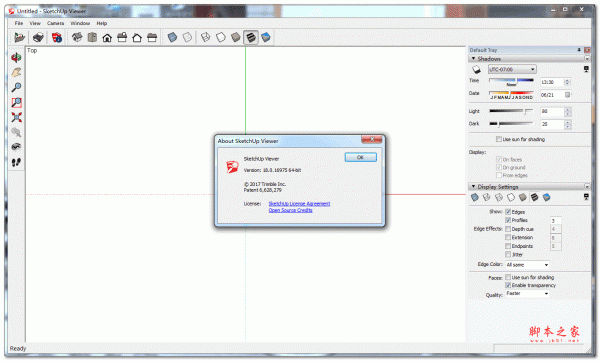Open the SketchUp License Agreement link
This screenshot has width=600, height=361.
(299, 204)
